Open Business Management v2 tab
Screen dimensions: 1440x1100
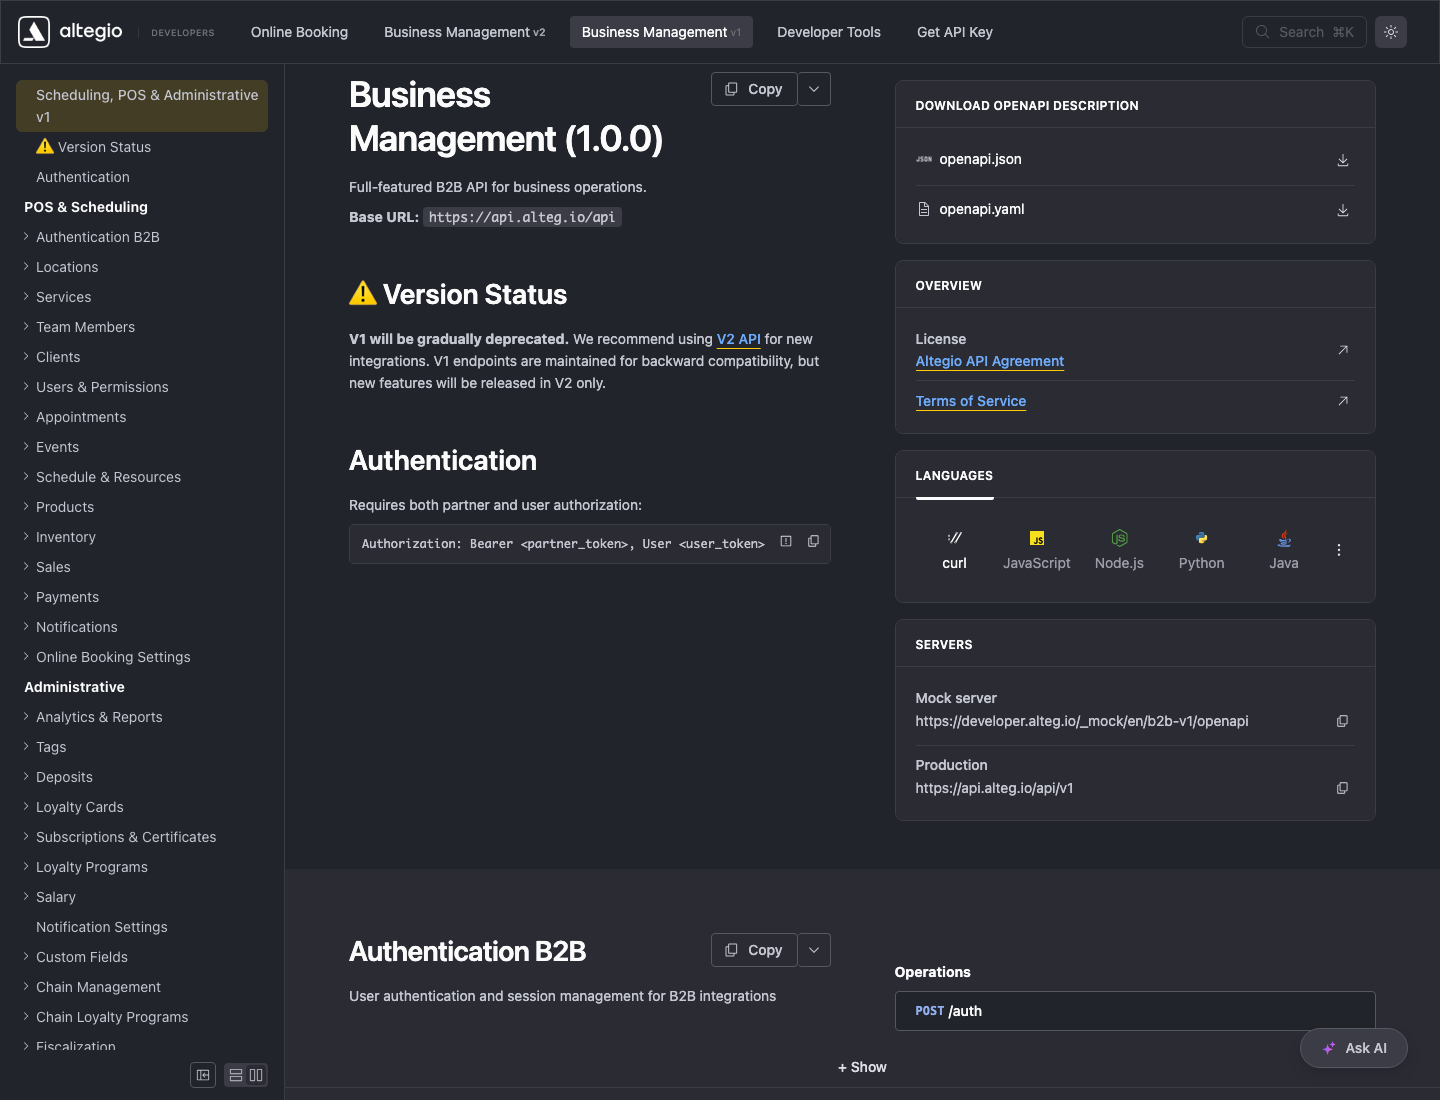[465, 32]
